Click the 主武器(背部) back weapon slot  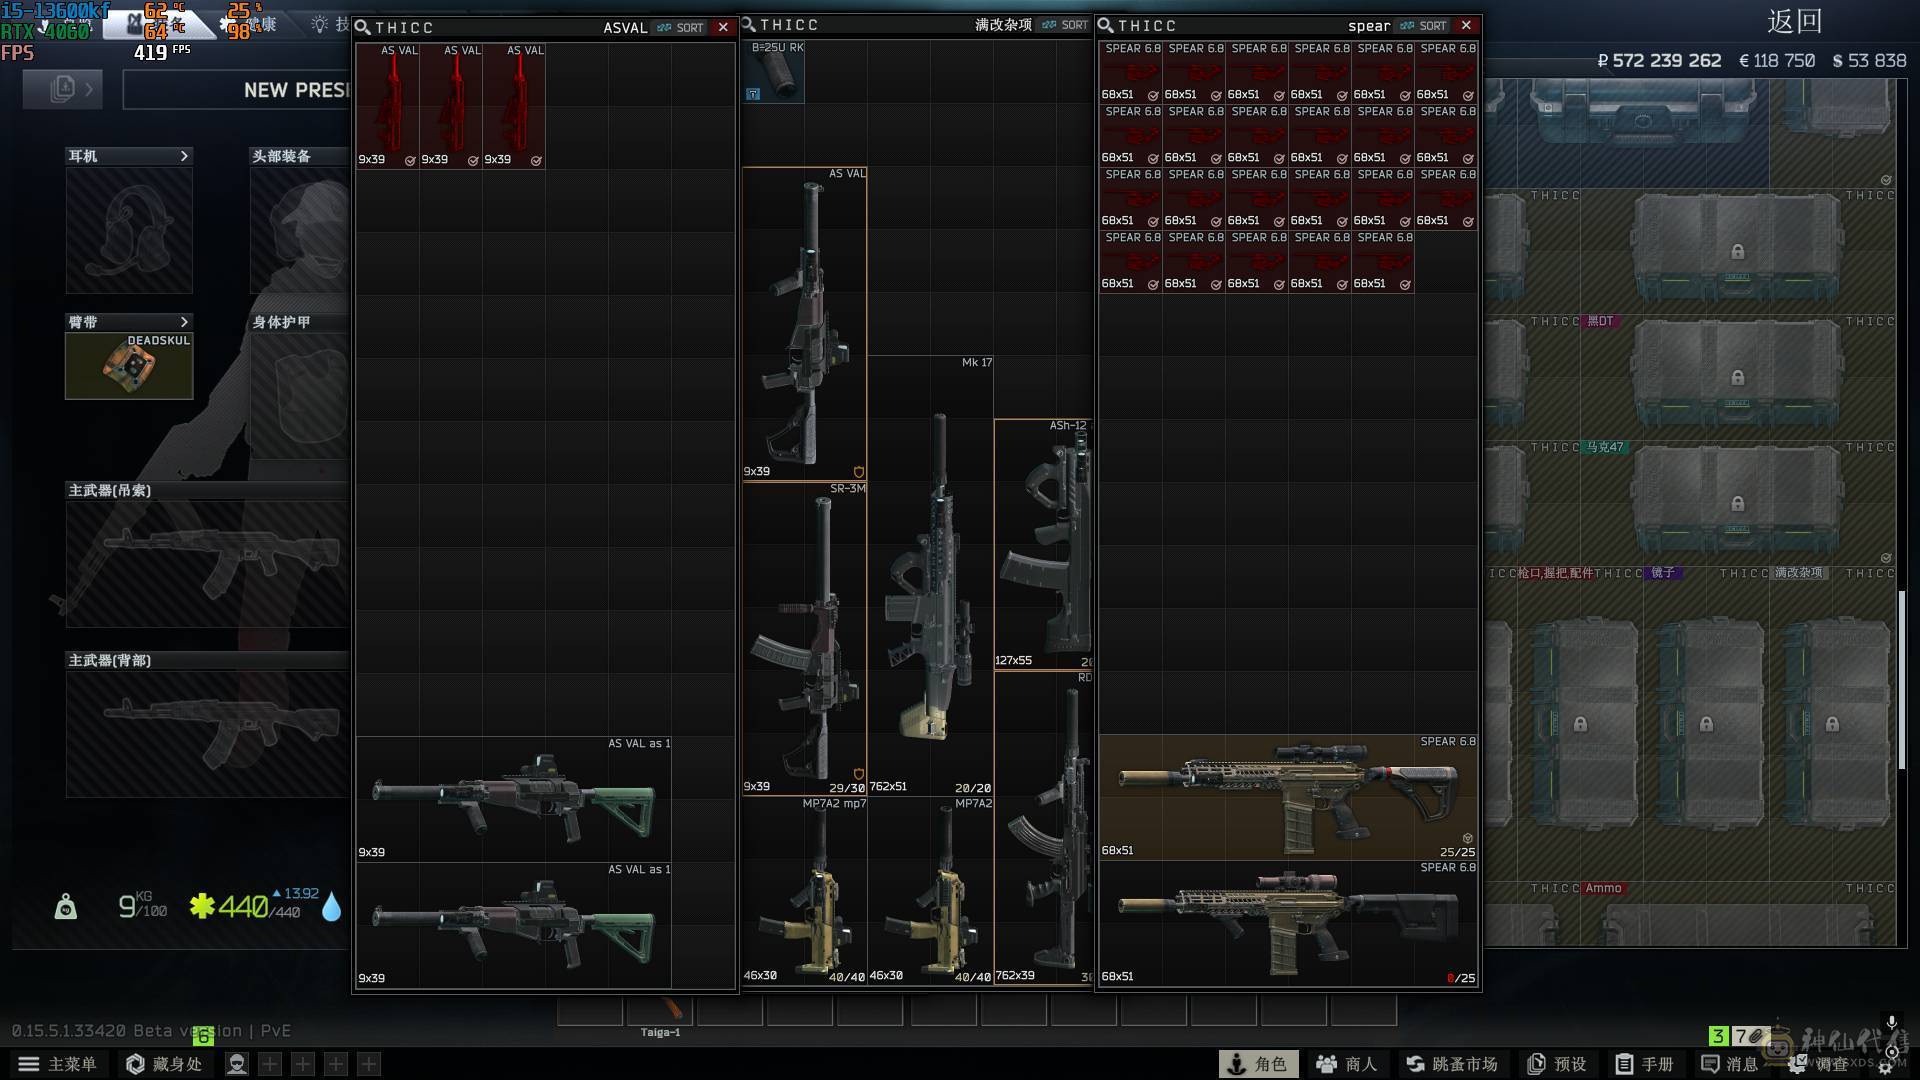point(208,734)
